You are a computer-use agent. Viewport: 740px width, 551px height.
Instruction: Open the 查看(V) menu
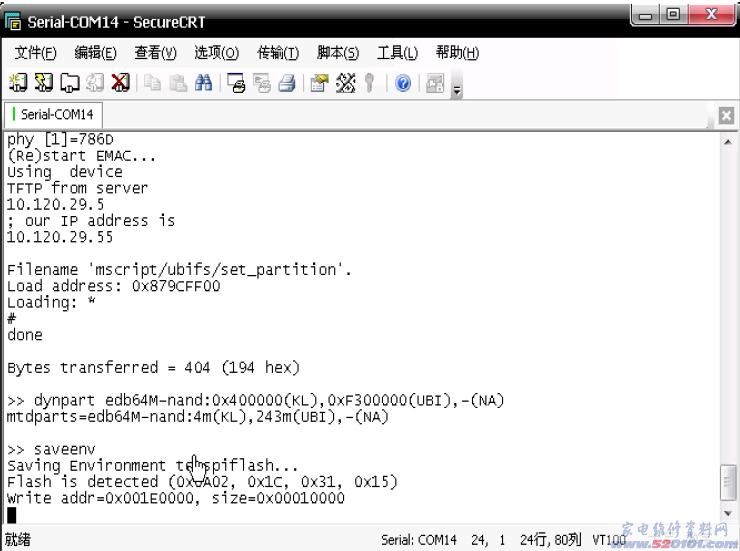pos(155,52)
